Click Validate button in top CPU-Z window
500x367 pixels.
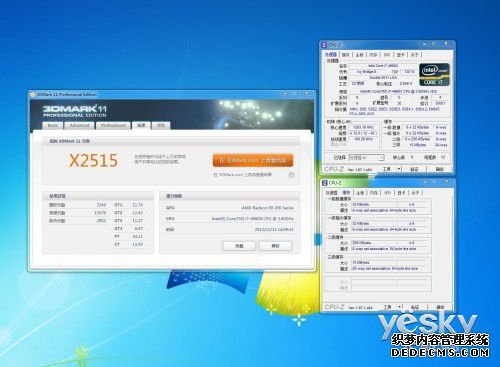coord(414,169)
